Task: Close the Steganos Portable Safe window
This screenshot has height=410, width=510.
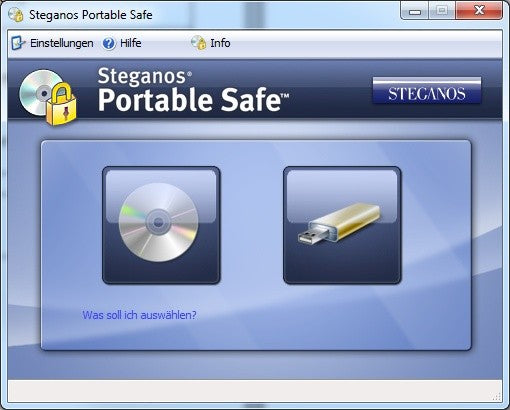Action: pos(479,11)
